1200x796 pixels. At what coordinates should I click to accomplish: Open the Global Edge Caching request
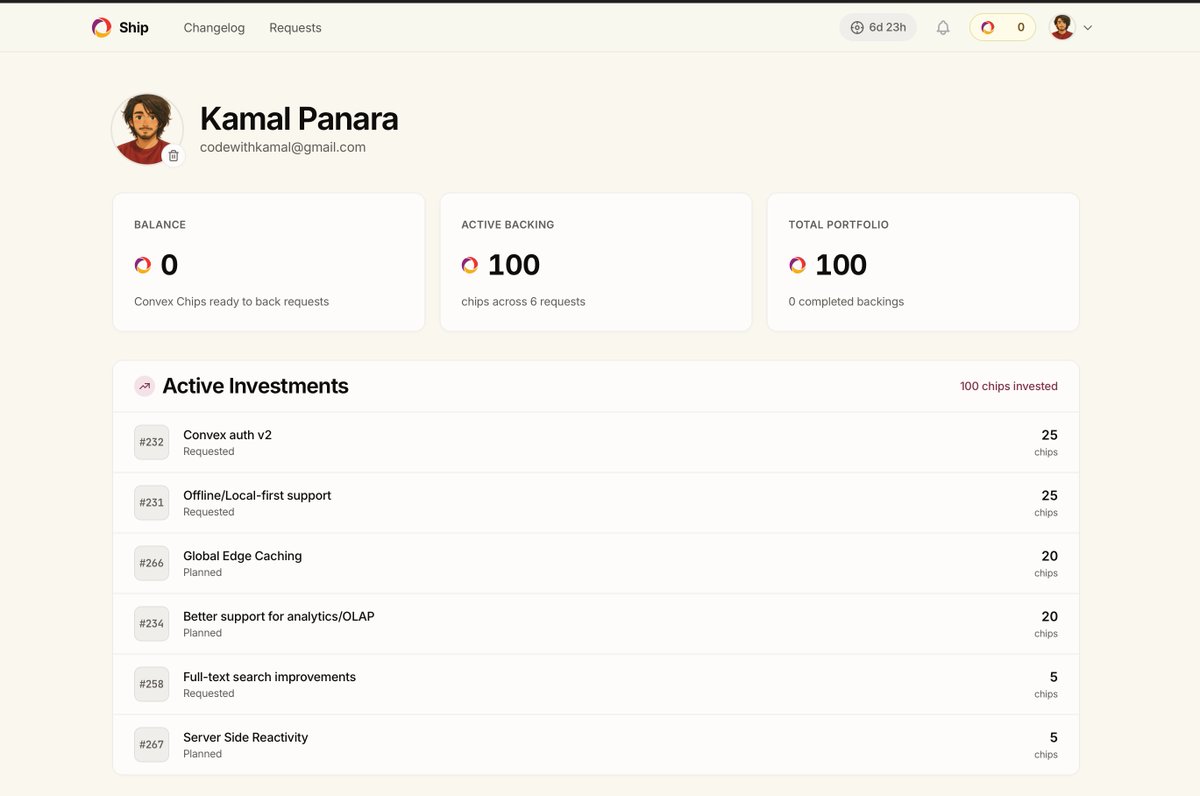596,563
